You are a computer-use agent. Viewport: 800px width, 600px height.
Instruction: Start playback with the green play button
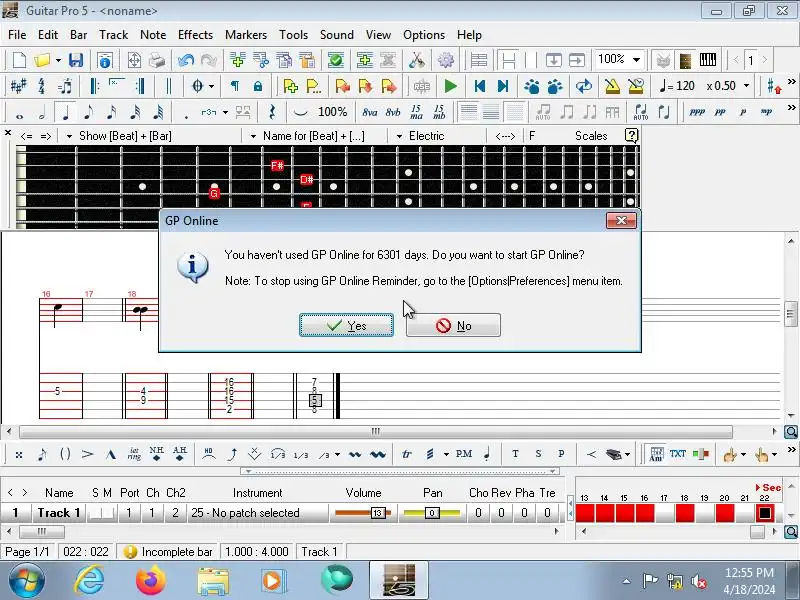click(x=451, y=86)
